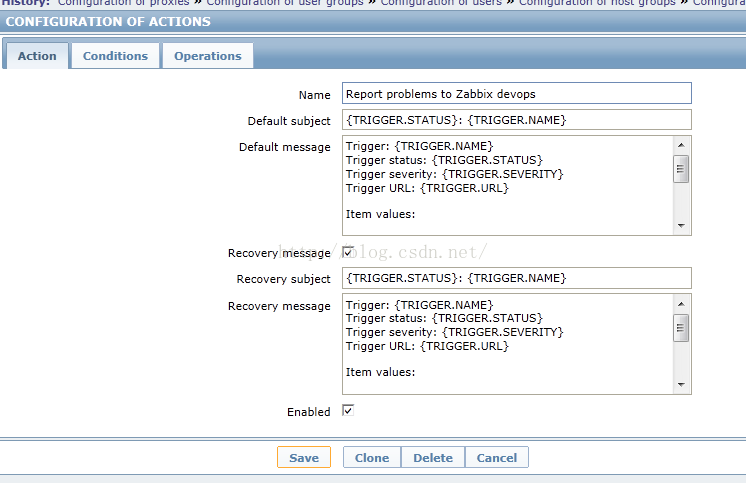Click 'Trigger severity' line in Default message
746x483 pixels.
[x=454, y=174]
